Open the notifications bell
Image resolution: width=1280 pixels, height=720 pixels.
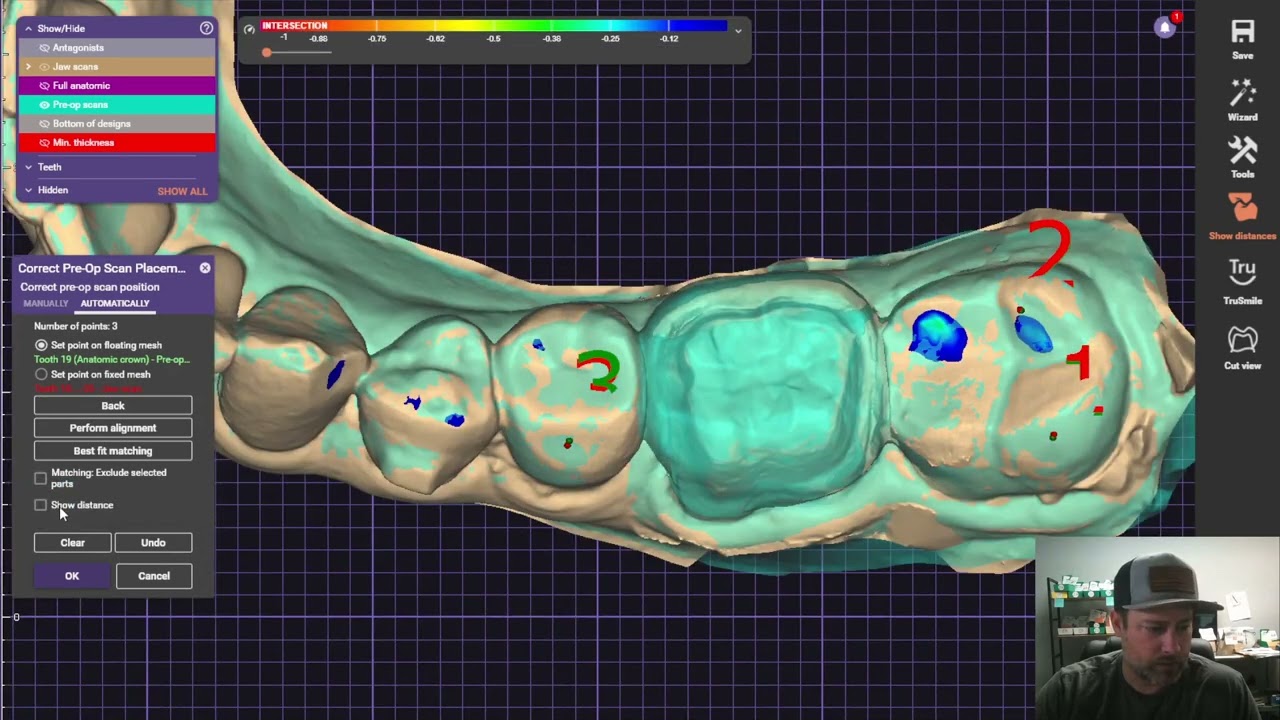pyautogui.click(x=1164, y=28)
